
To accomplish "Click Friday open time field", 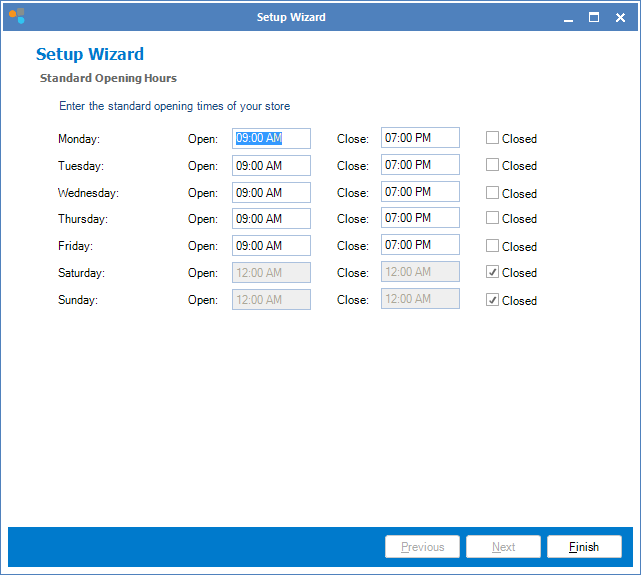I will [x=271, y=245].
